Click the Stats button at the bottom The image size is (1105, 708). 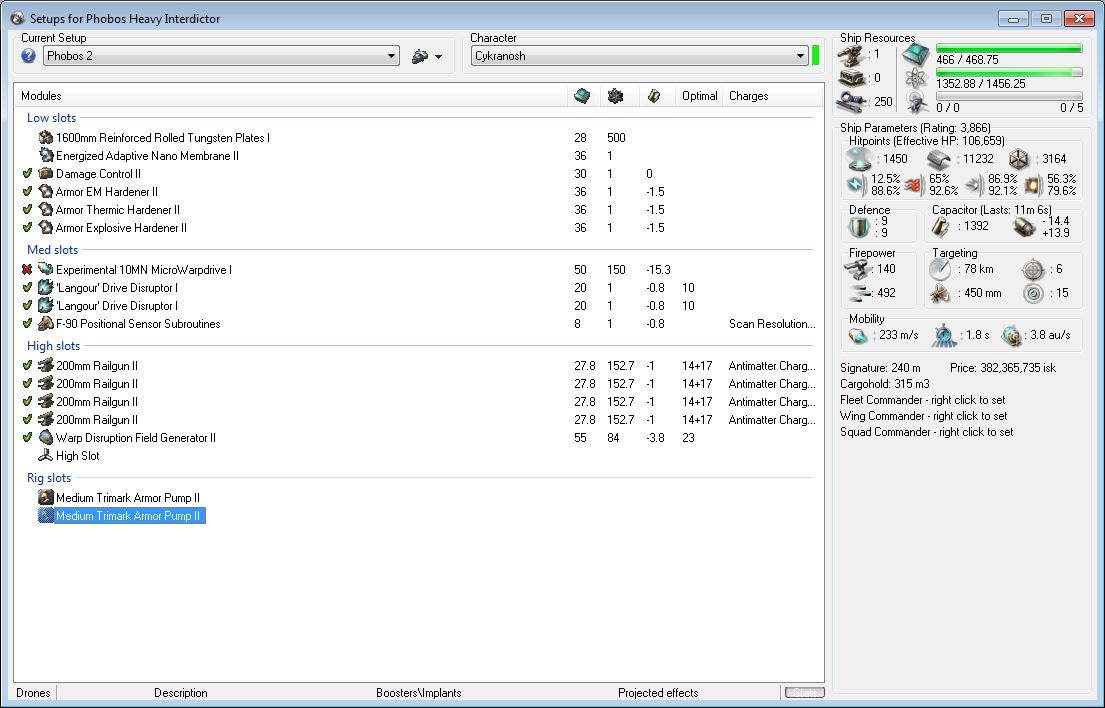coord(805,693)
